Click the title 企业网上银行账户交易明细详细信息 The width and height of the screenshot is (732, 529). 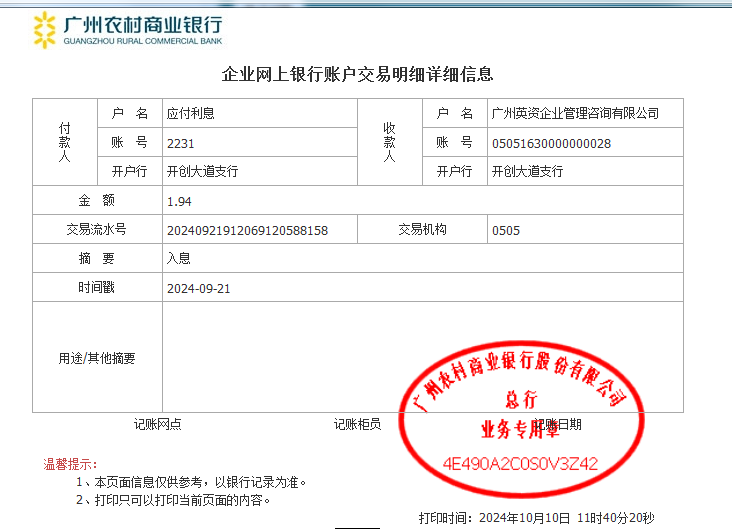(357, 74)
